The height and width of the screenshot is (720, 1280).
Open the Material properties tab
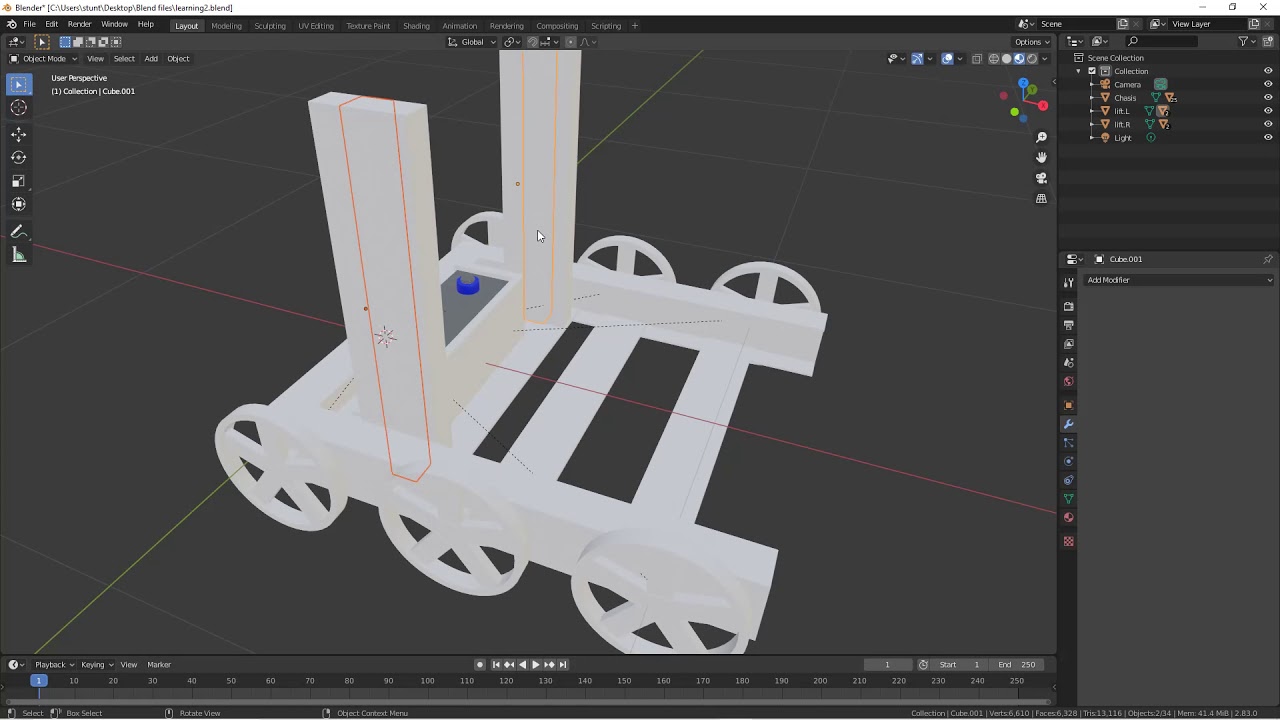point(1068,517)
